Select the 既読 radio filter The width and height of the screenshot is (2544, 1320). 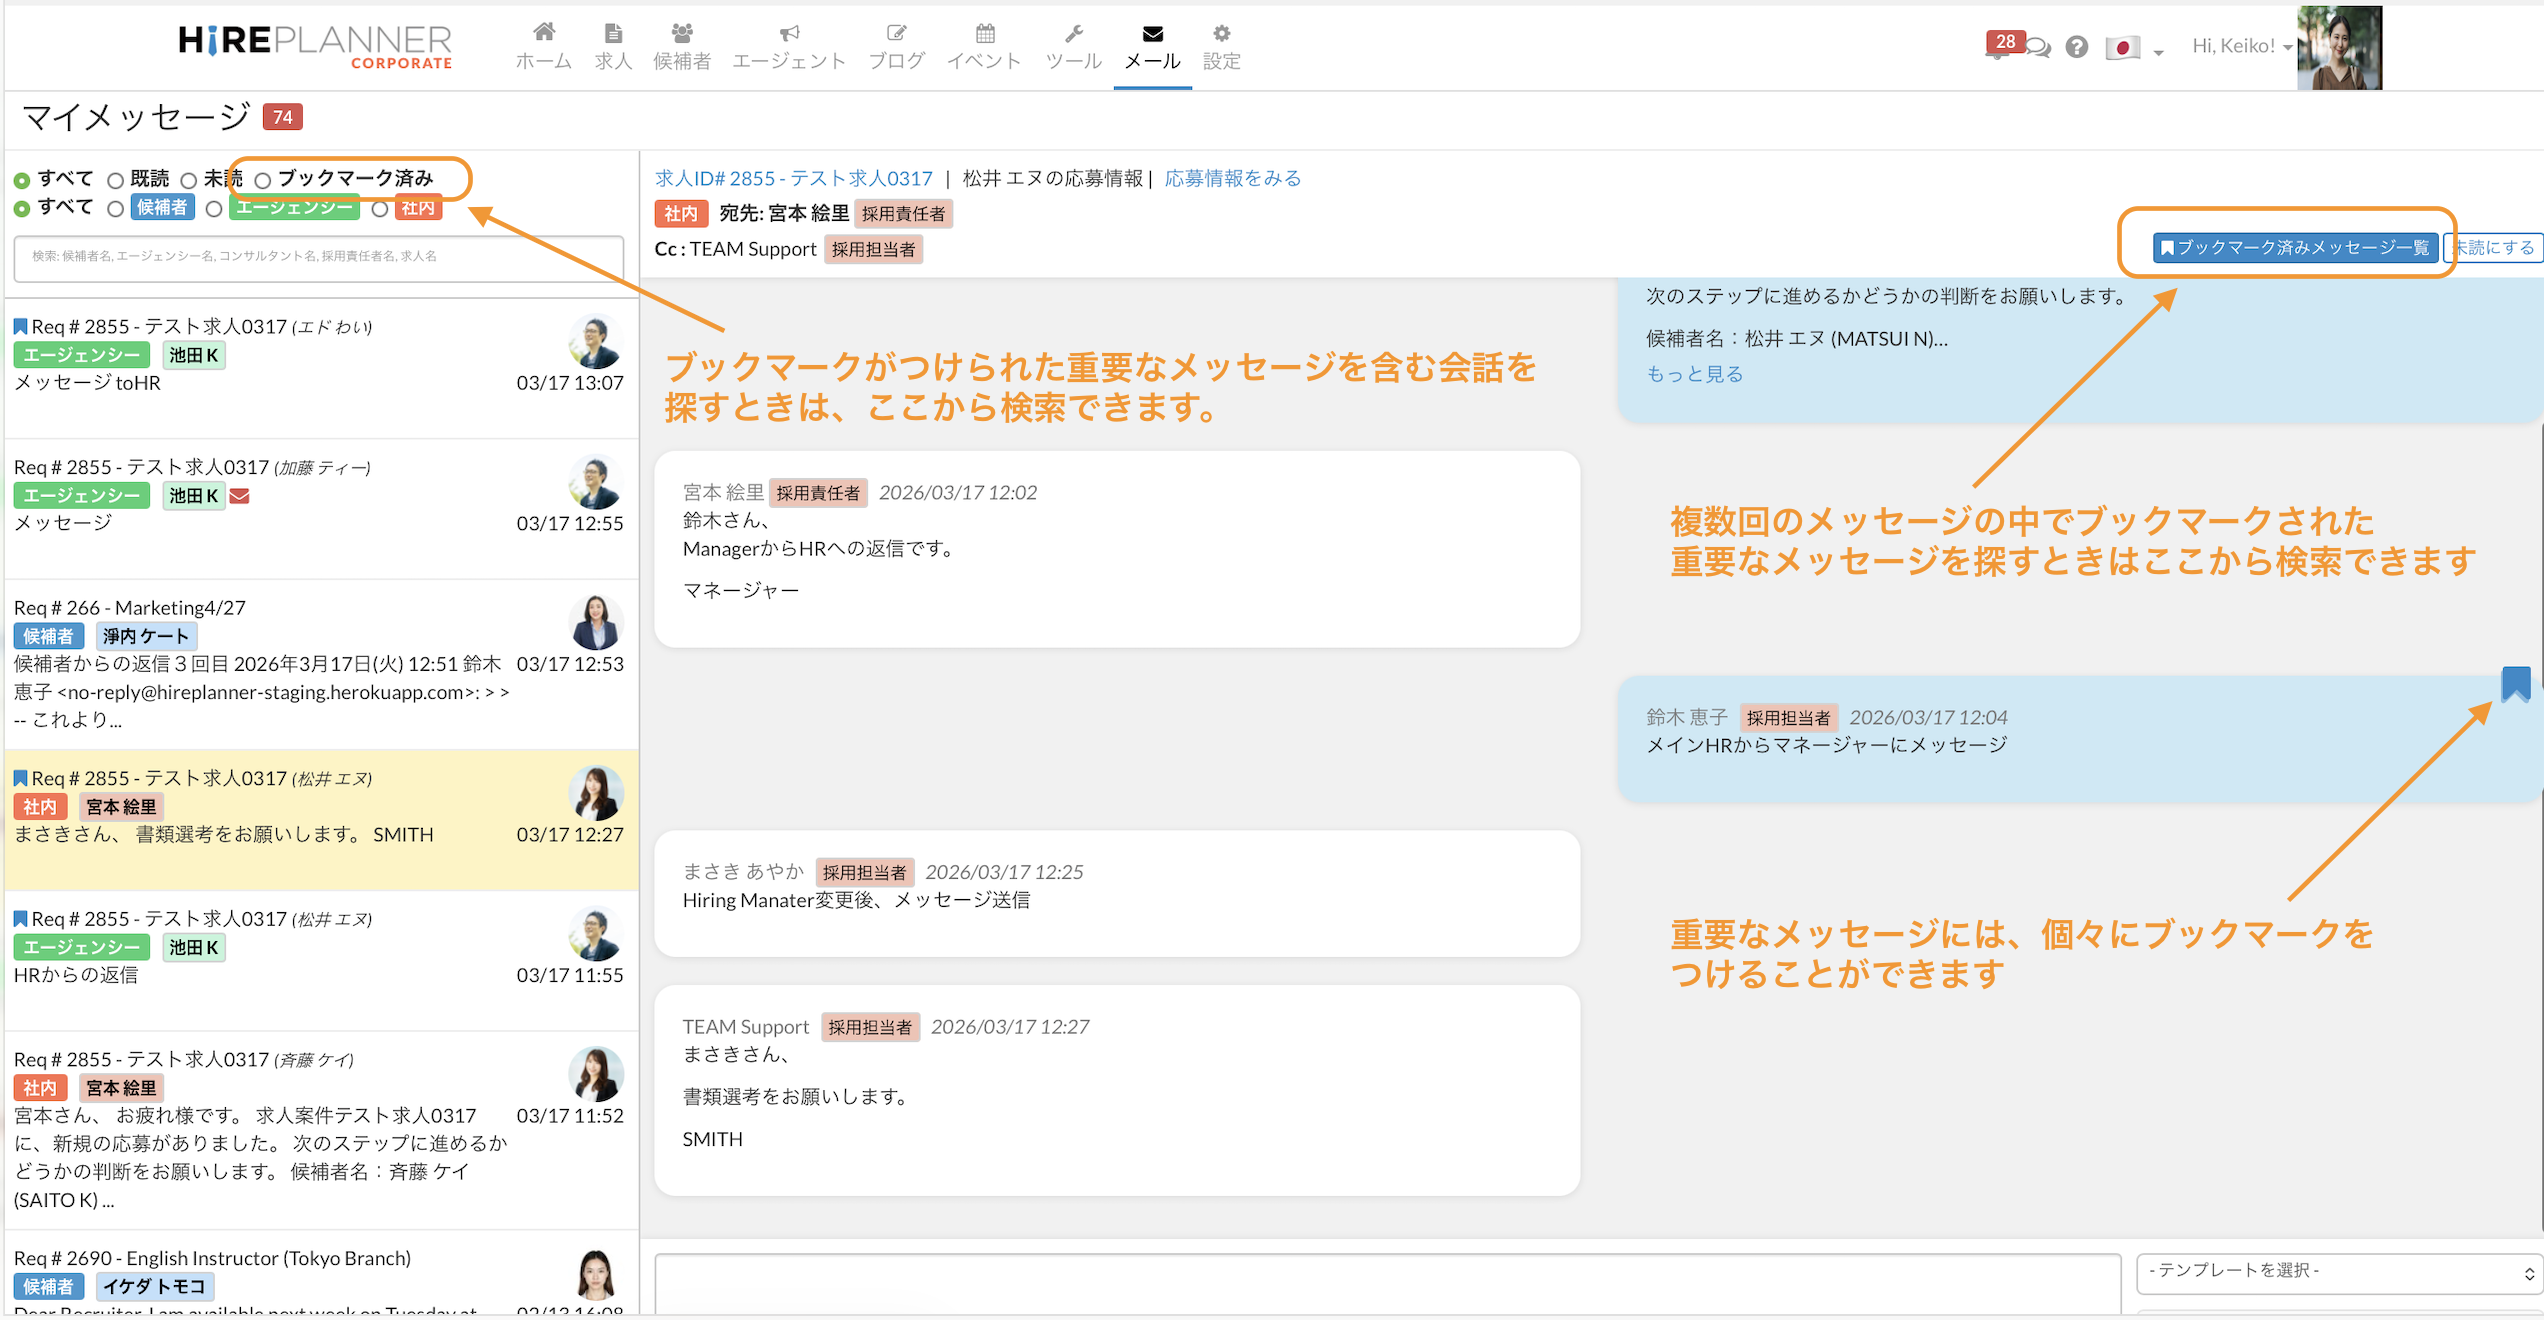tap(116, 181)
